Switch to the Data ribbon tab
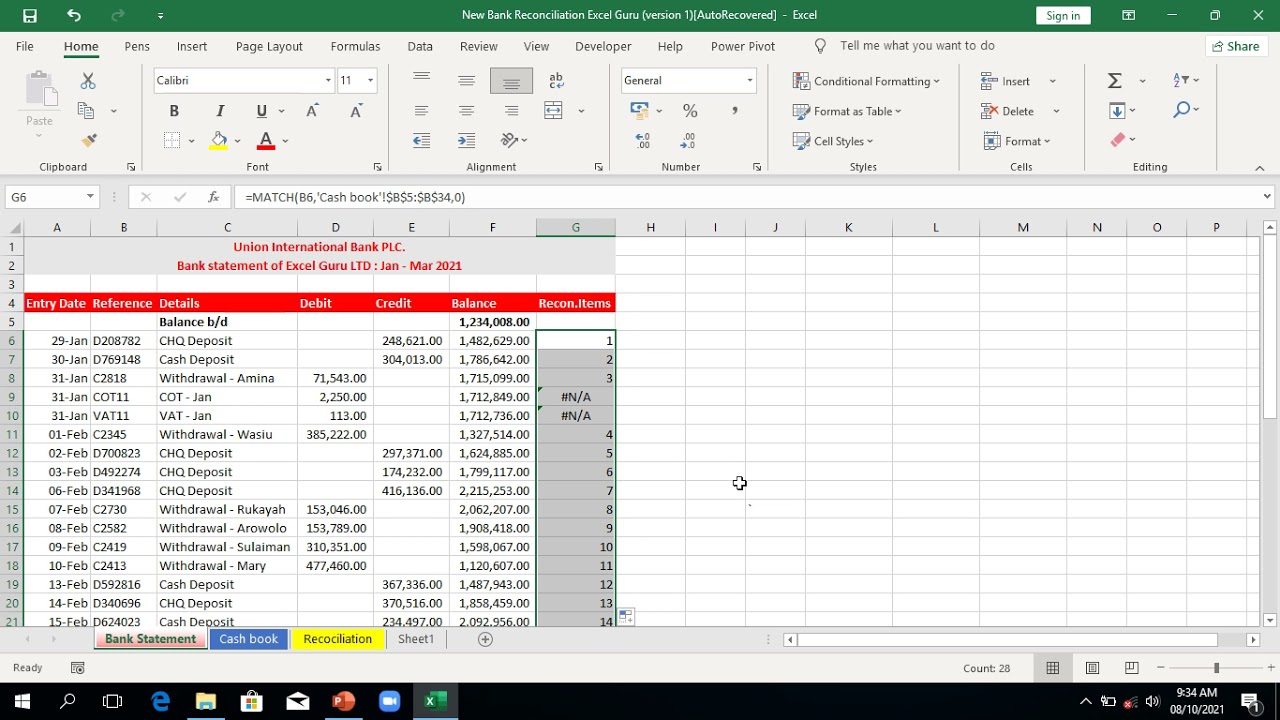The width and height of the screenshot is (1280, 720). pyautogui.click(x=420, y=46)
